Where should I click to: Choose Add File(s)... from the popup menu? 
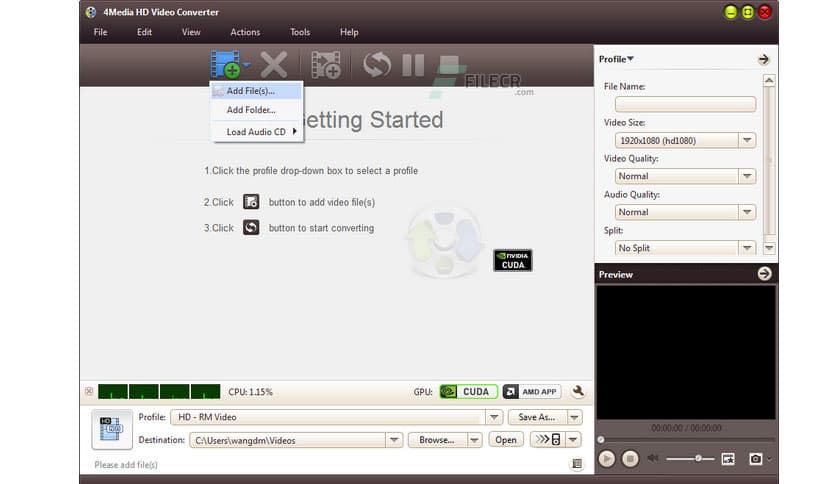(x=257, y=91)
